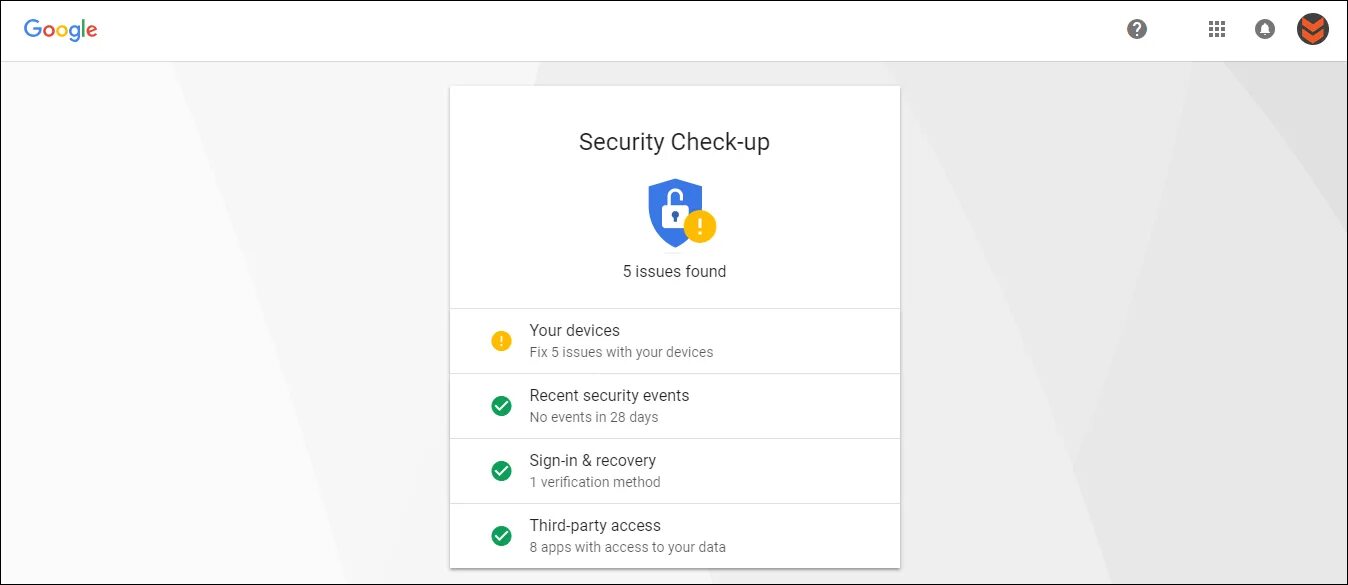Open the Help question mark icon
This screenshot has width=1348, height=585.
pos(1137,29)
